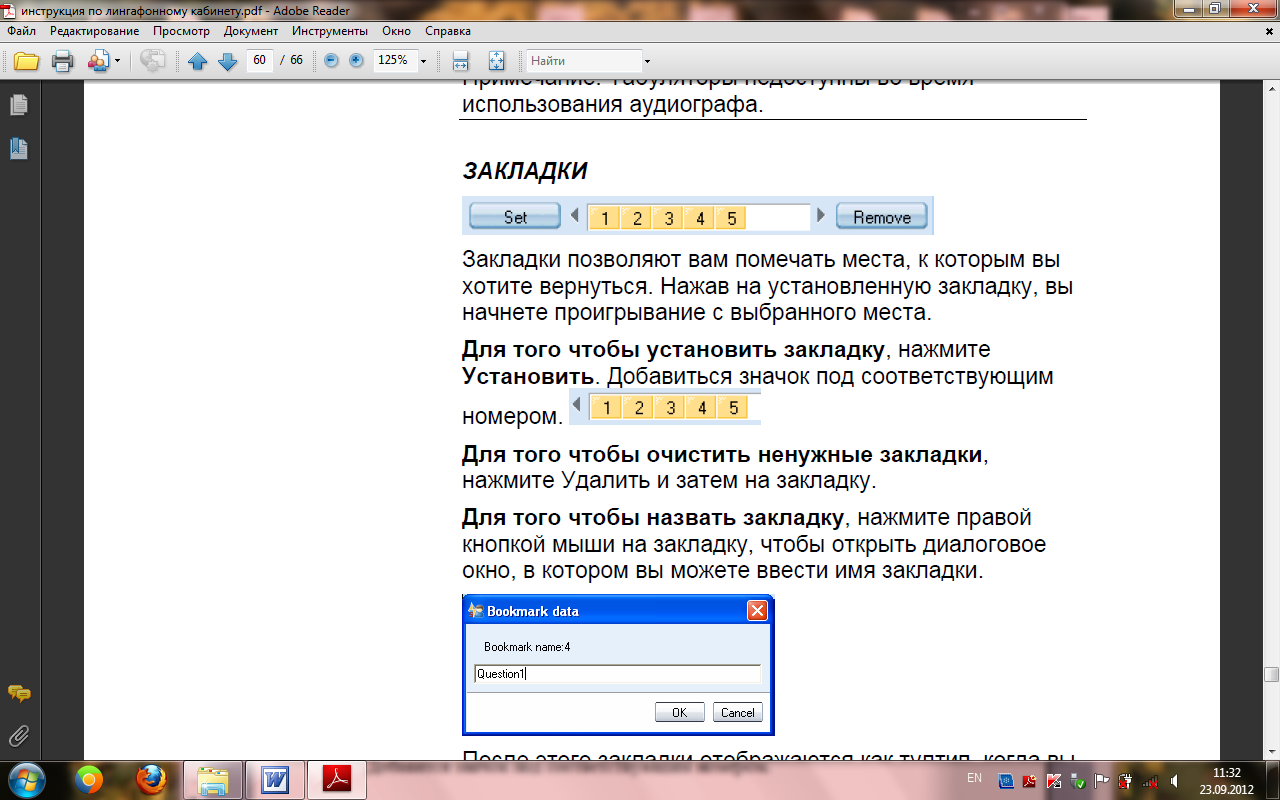Open the collaborate people-and-page icon
Viewport: 1280px width, 800px height.
[x=98, y=61]
